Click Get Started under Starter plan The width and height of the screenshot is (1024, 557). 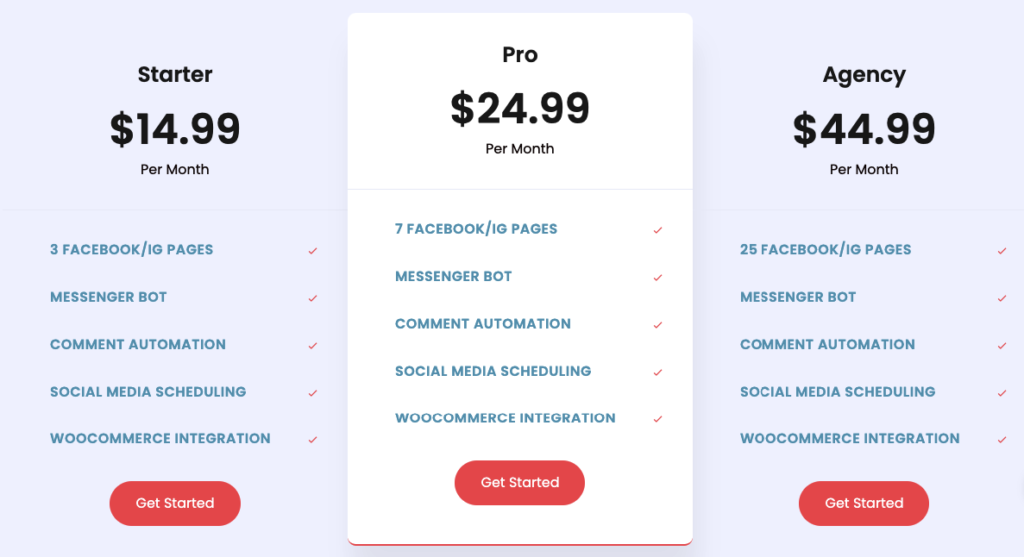[x=175, y=503]
